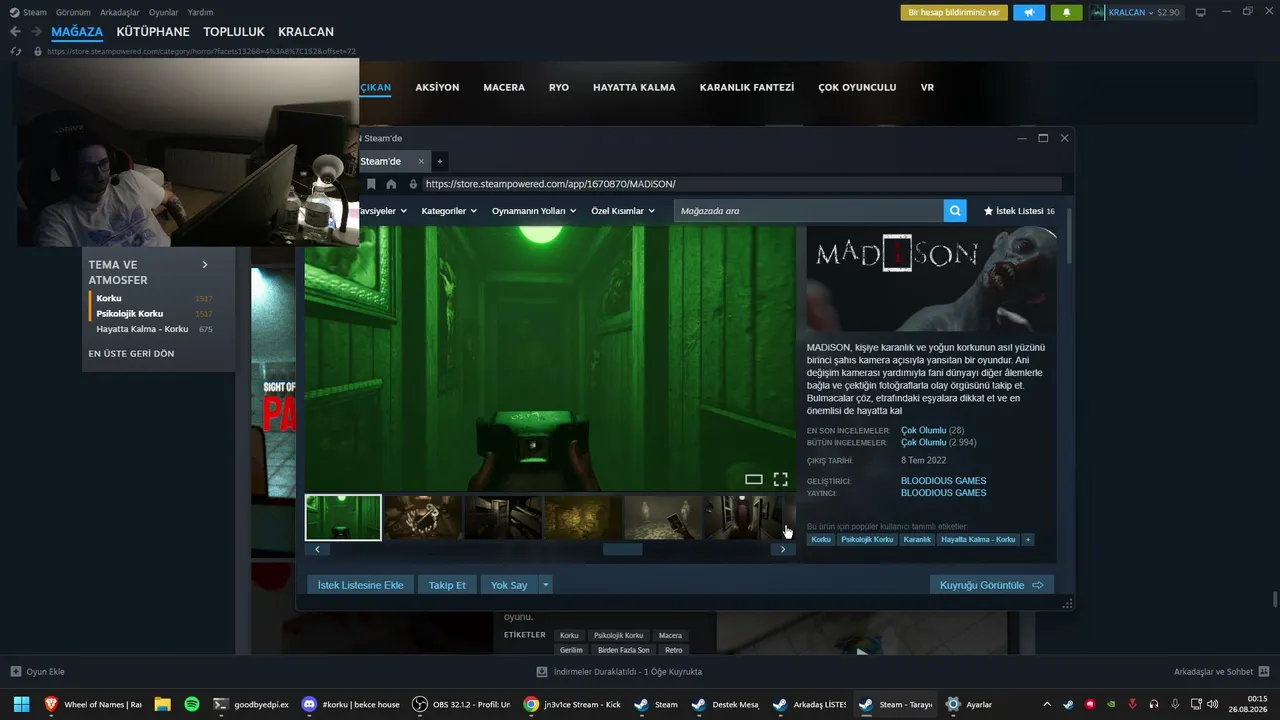
Task: Click the EN ÜSTE GERİ DÖN link
Action: pos(131,353)
